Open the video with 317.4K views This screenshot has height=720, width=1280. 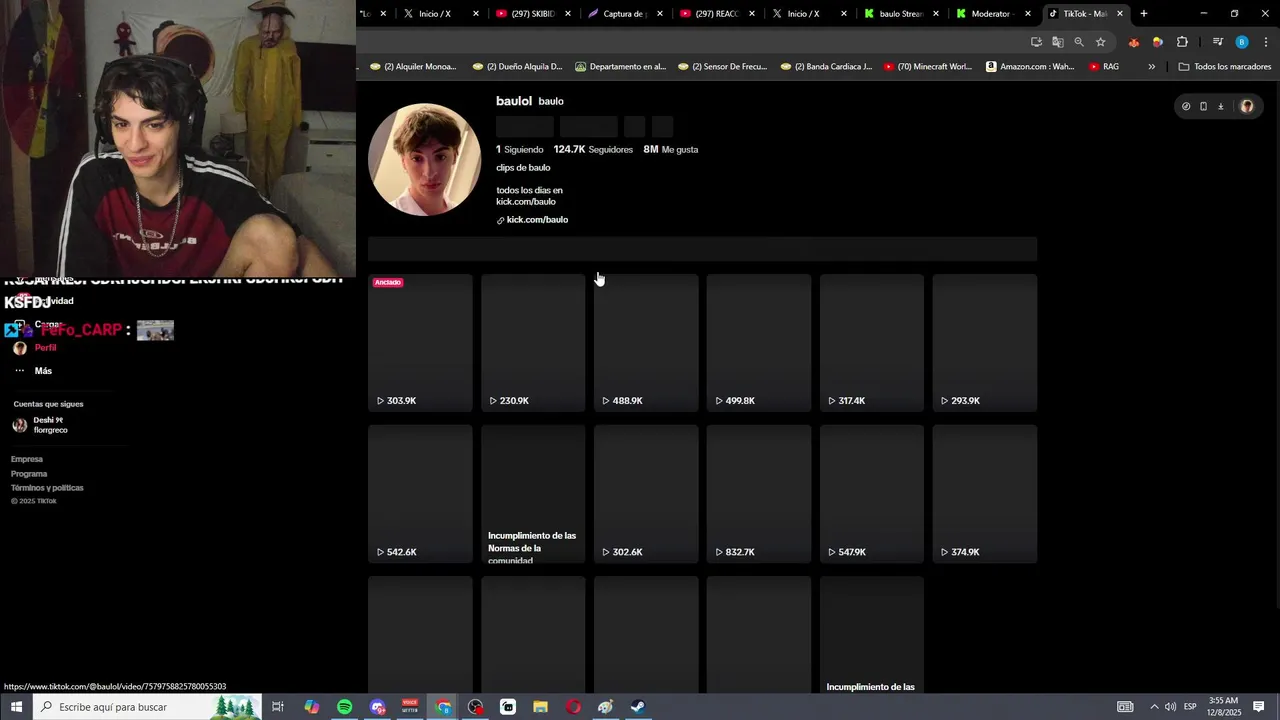point(872,343)
